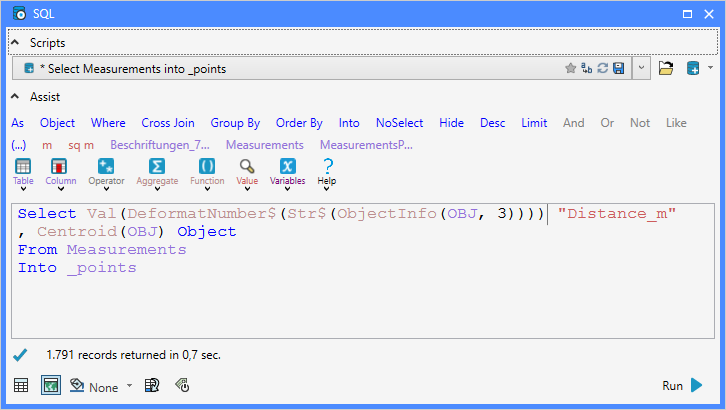Click the Like operator link
Image resolution: width=726 pixels, height=410 pixels.
coord(676,123)
